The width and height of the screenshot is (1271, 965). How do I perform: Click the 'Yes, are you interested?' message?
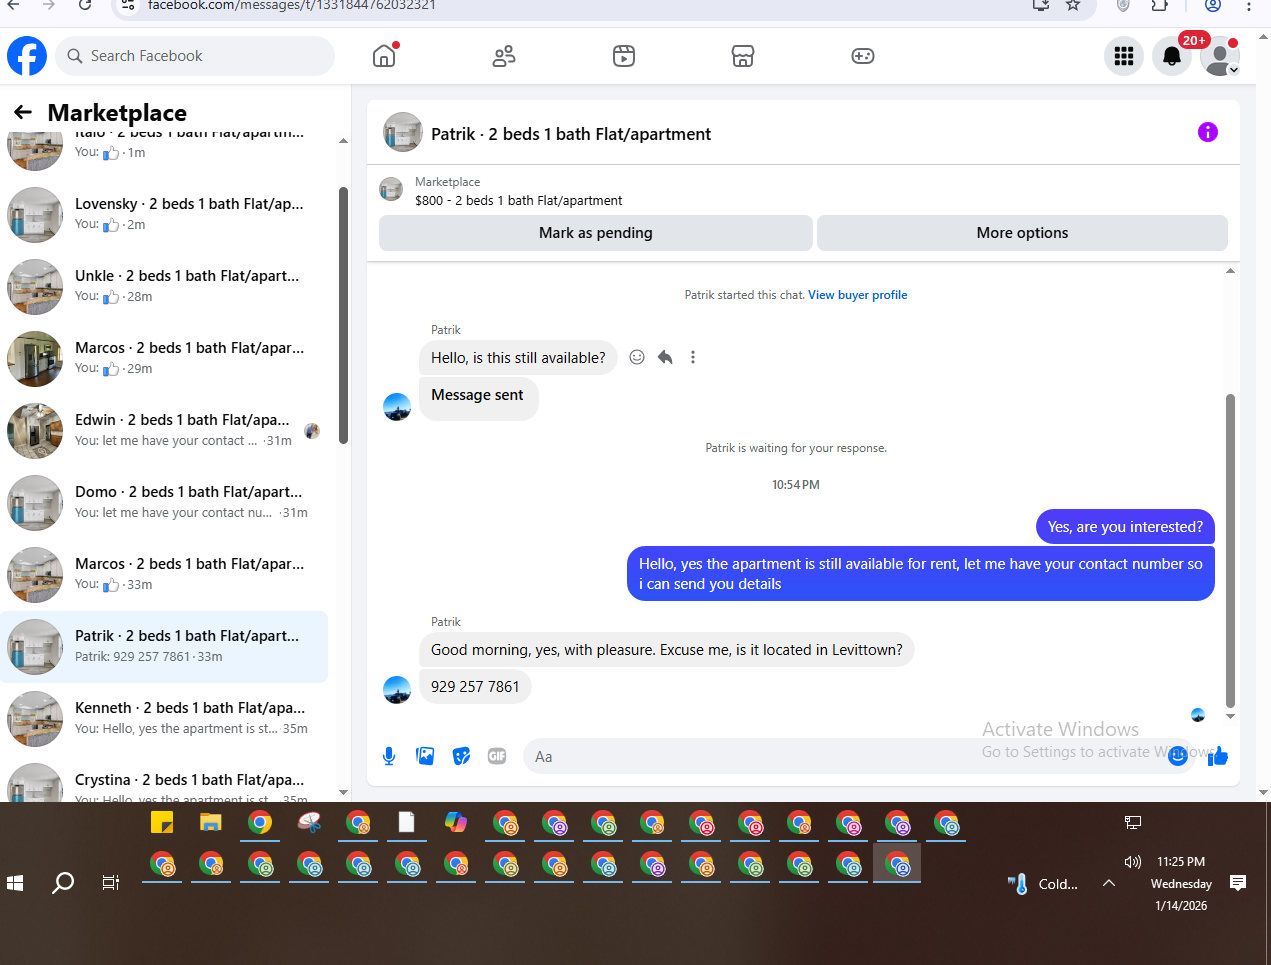tap(1125, 527)
